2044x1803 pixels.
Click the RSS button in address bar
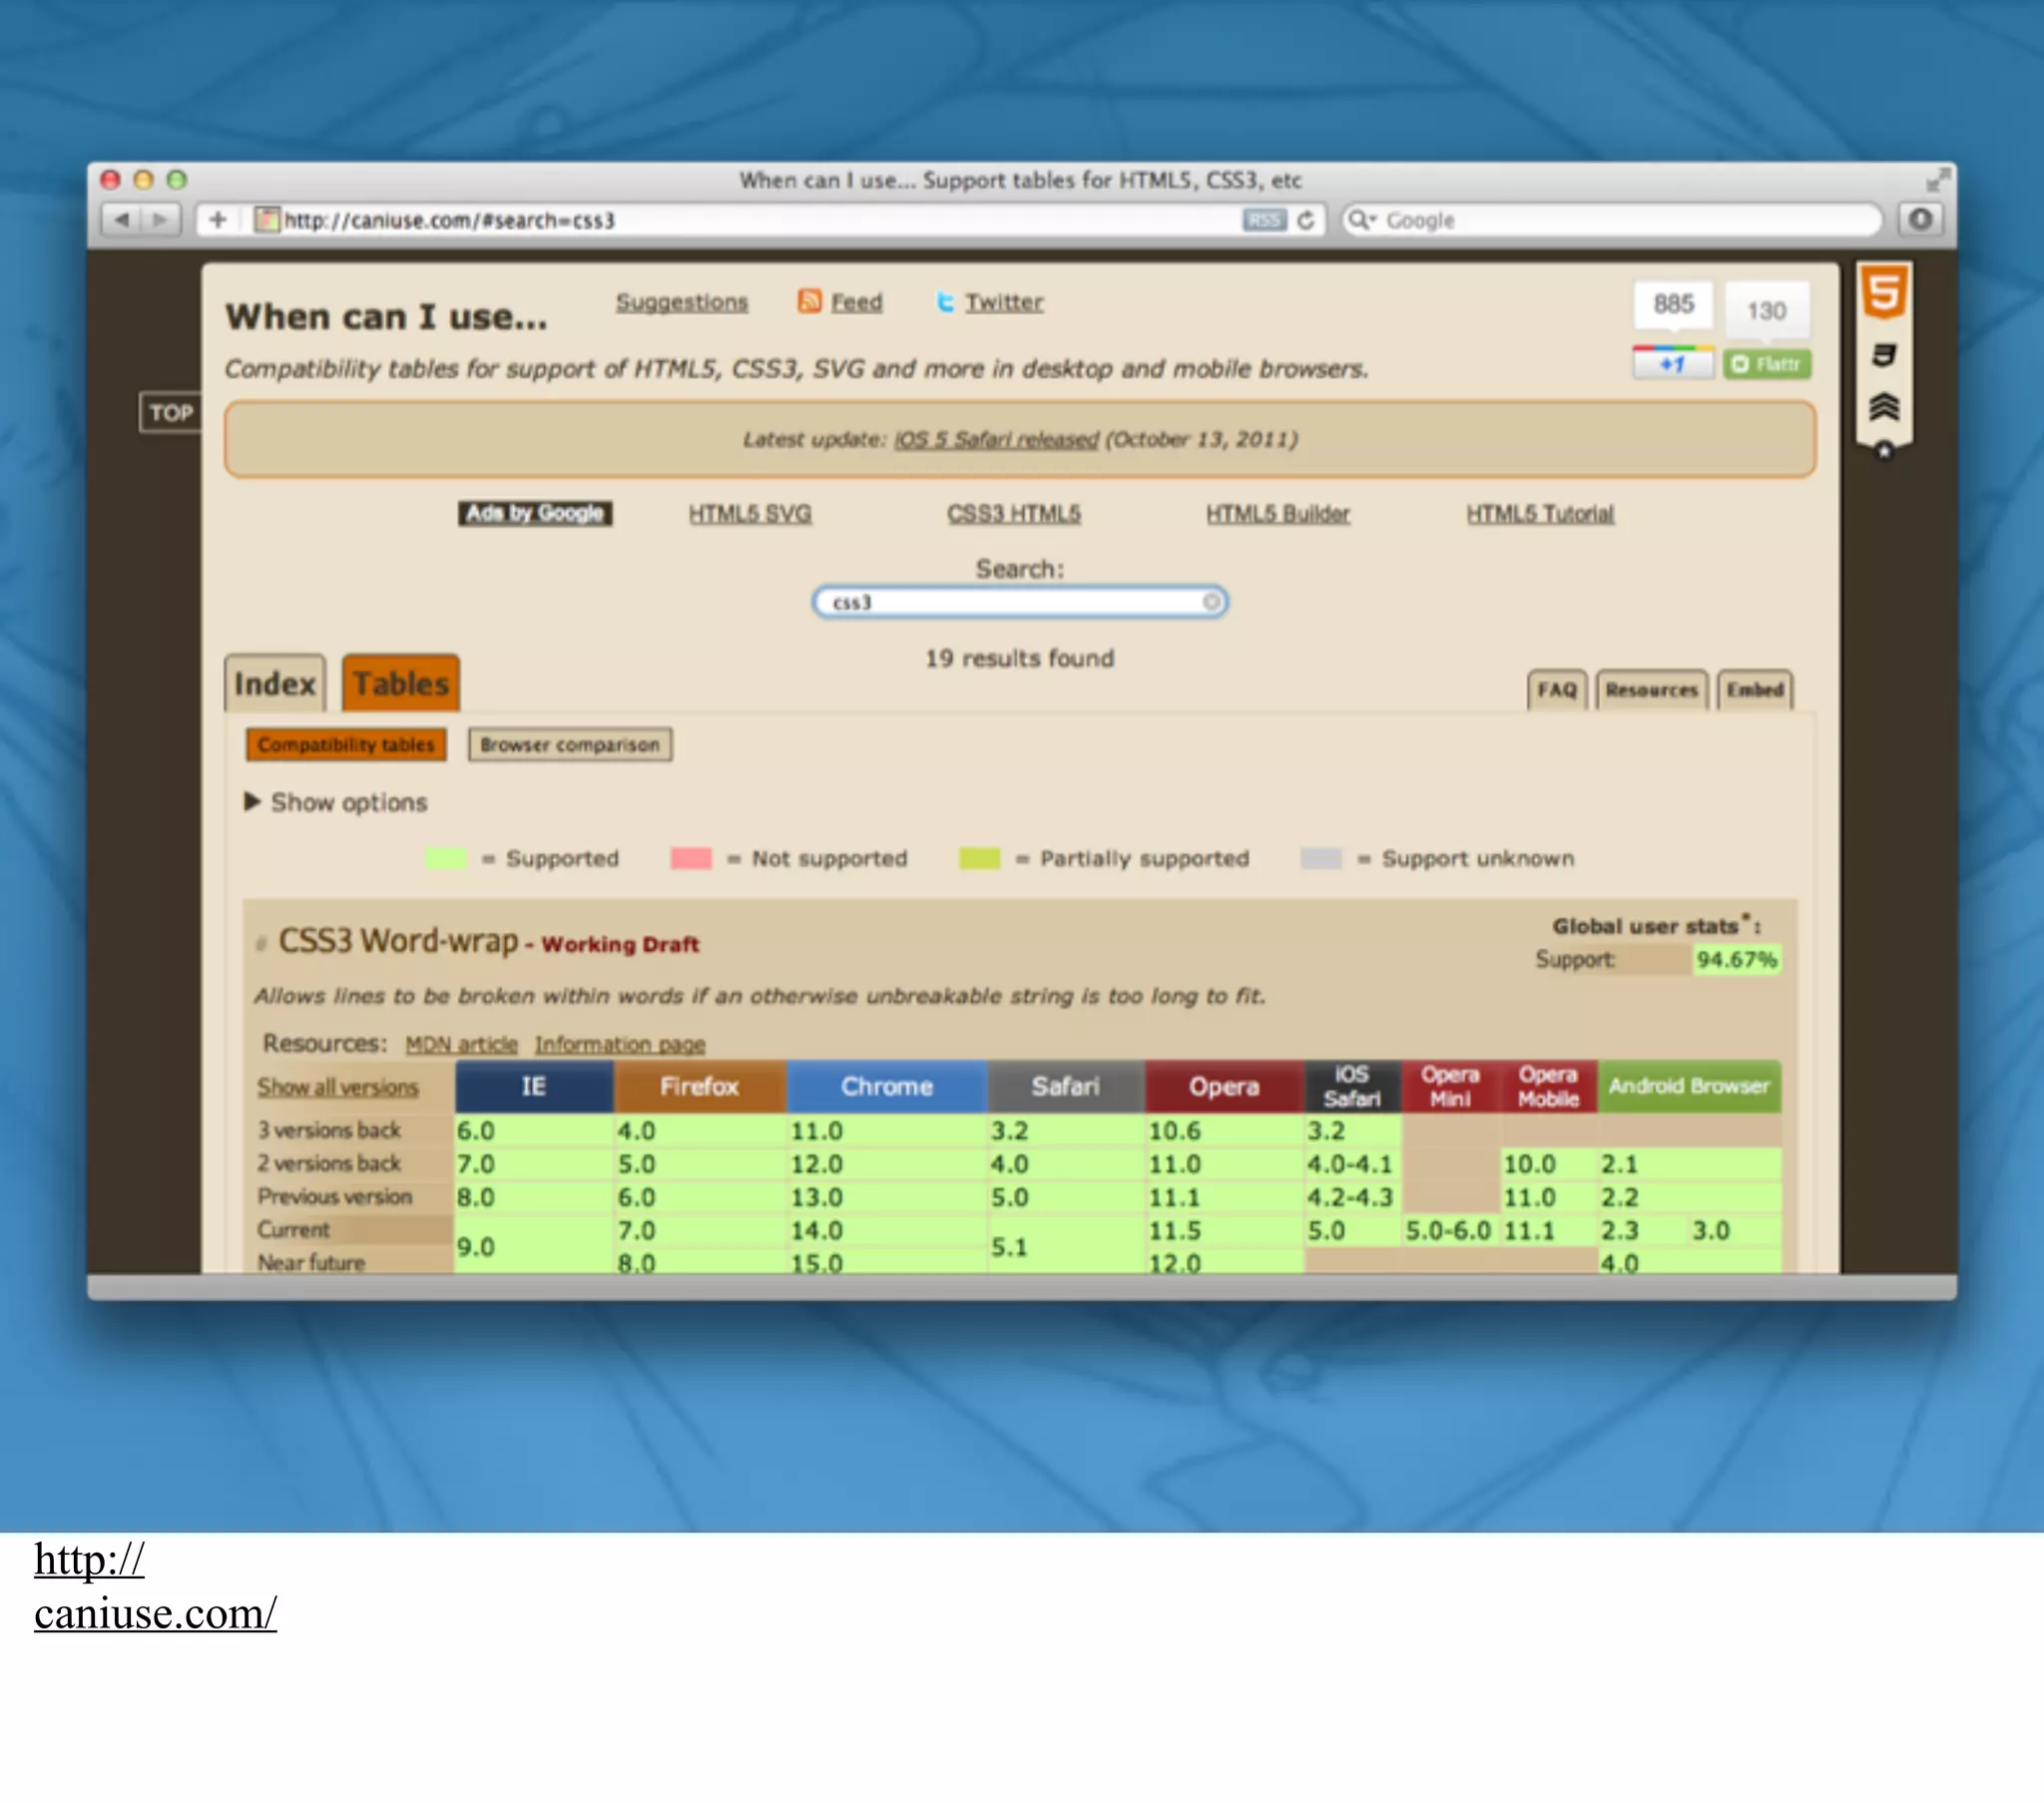[1264, 220]
